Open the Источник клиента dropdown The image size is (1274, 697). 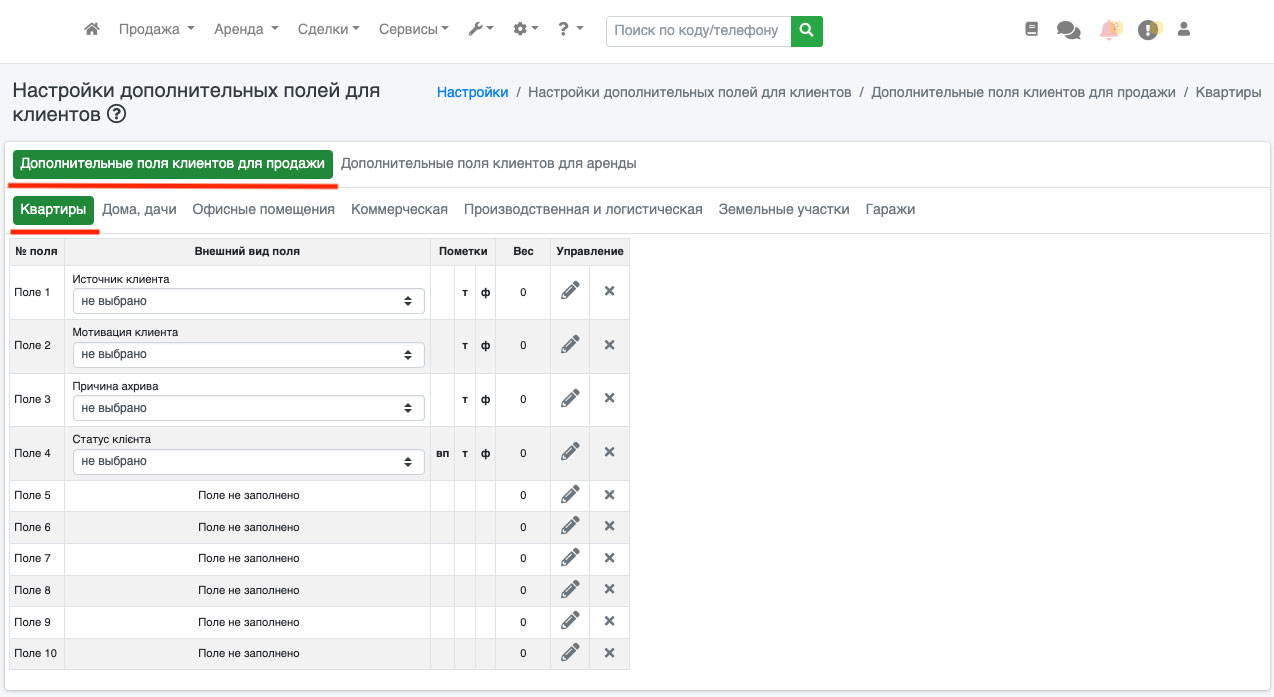tap(248, 301)
